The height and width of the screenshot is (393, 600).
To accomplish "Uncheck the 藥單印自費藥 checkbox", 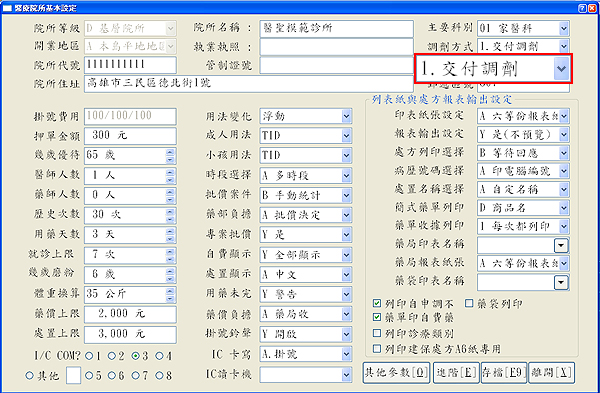I will click(377, 317).
